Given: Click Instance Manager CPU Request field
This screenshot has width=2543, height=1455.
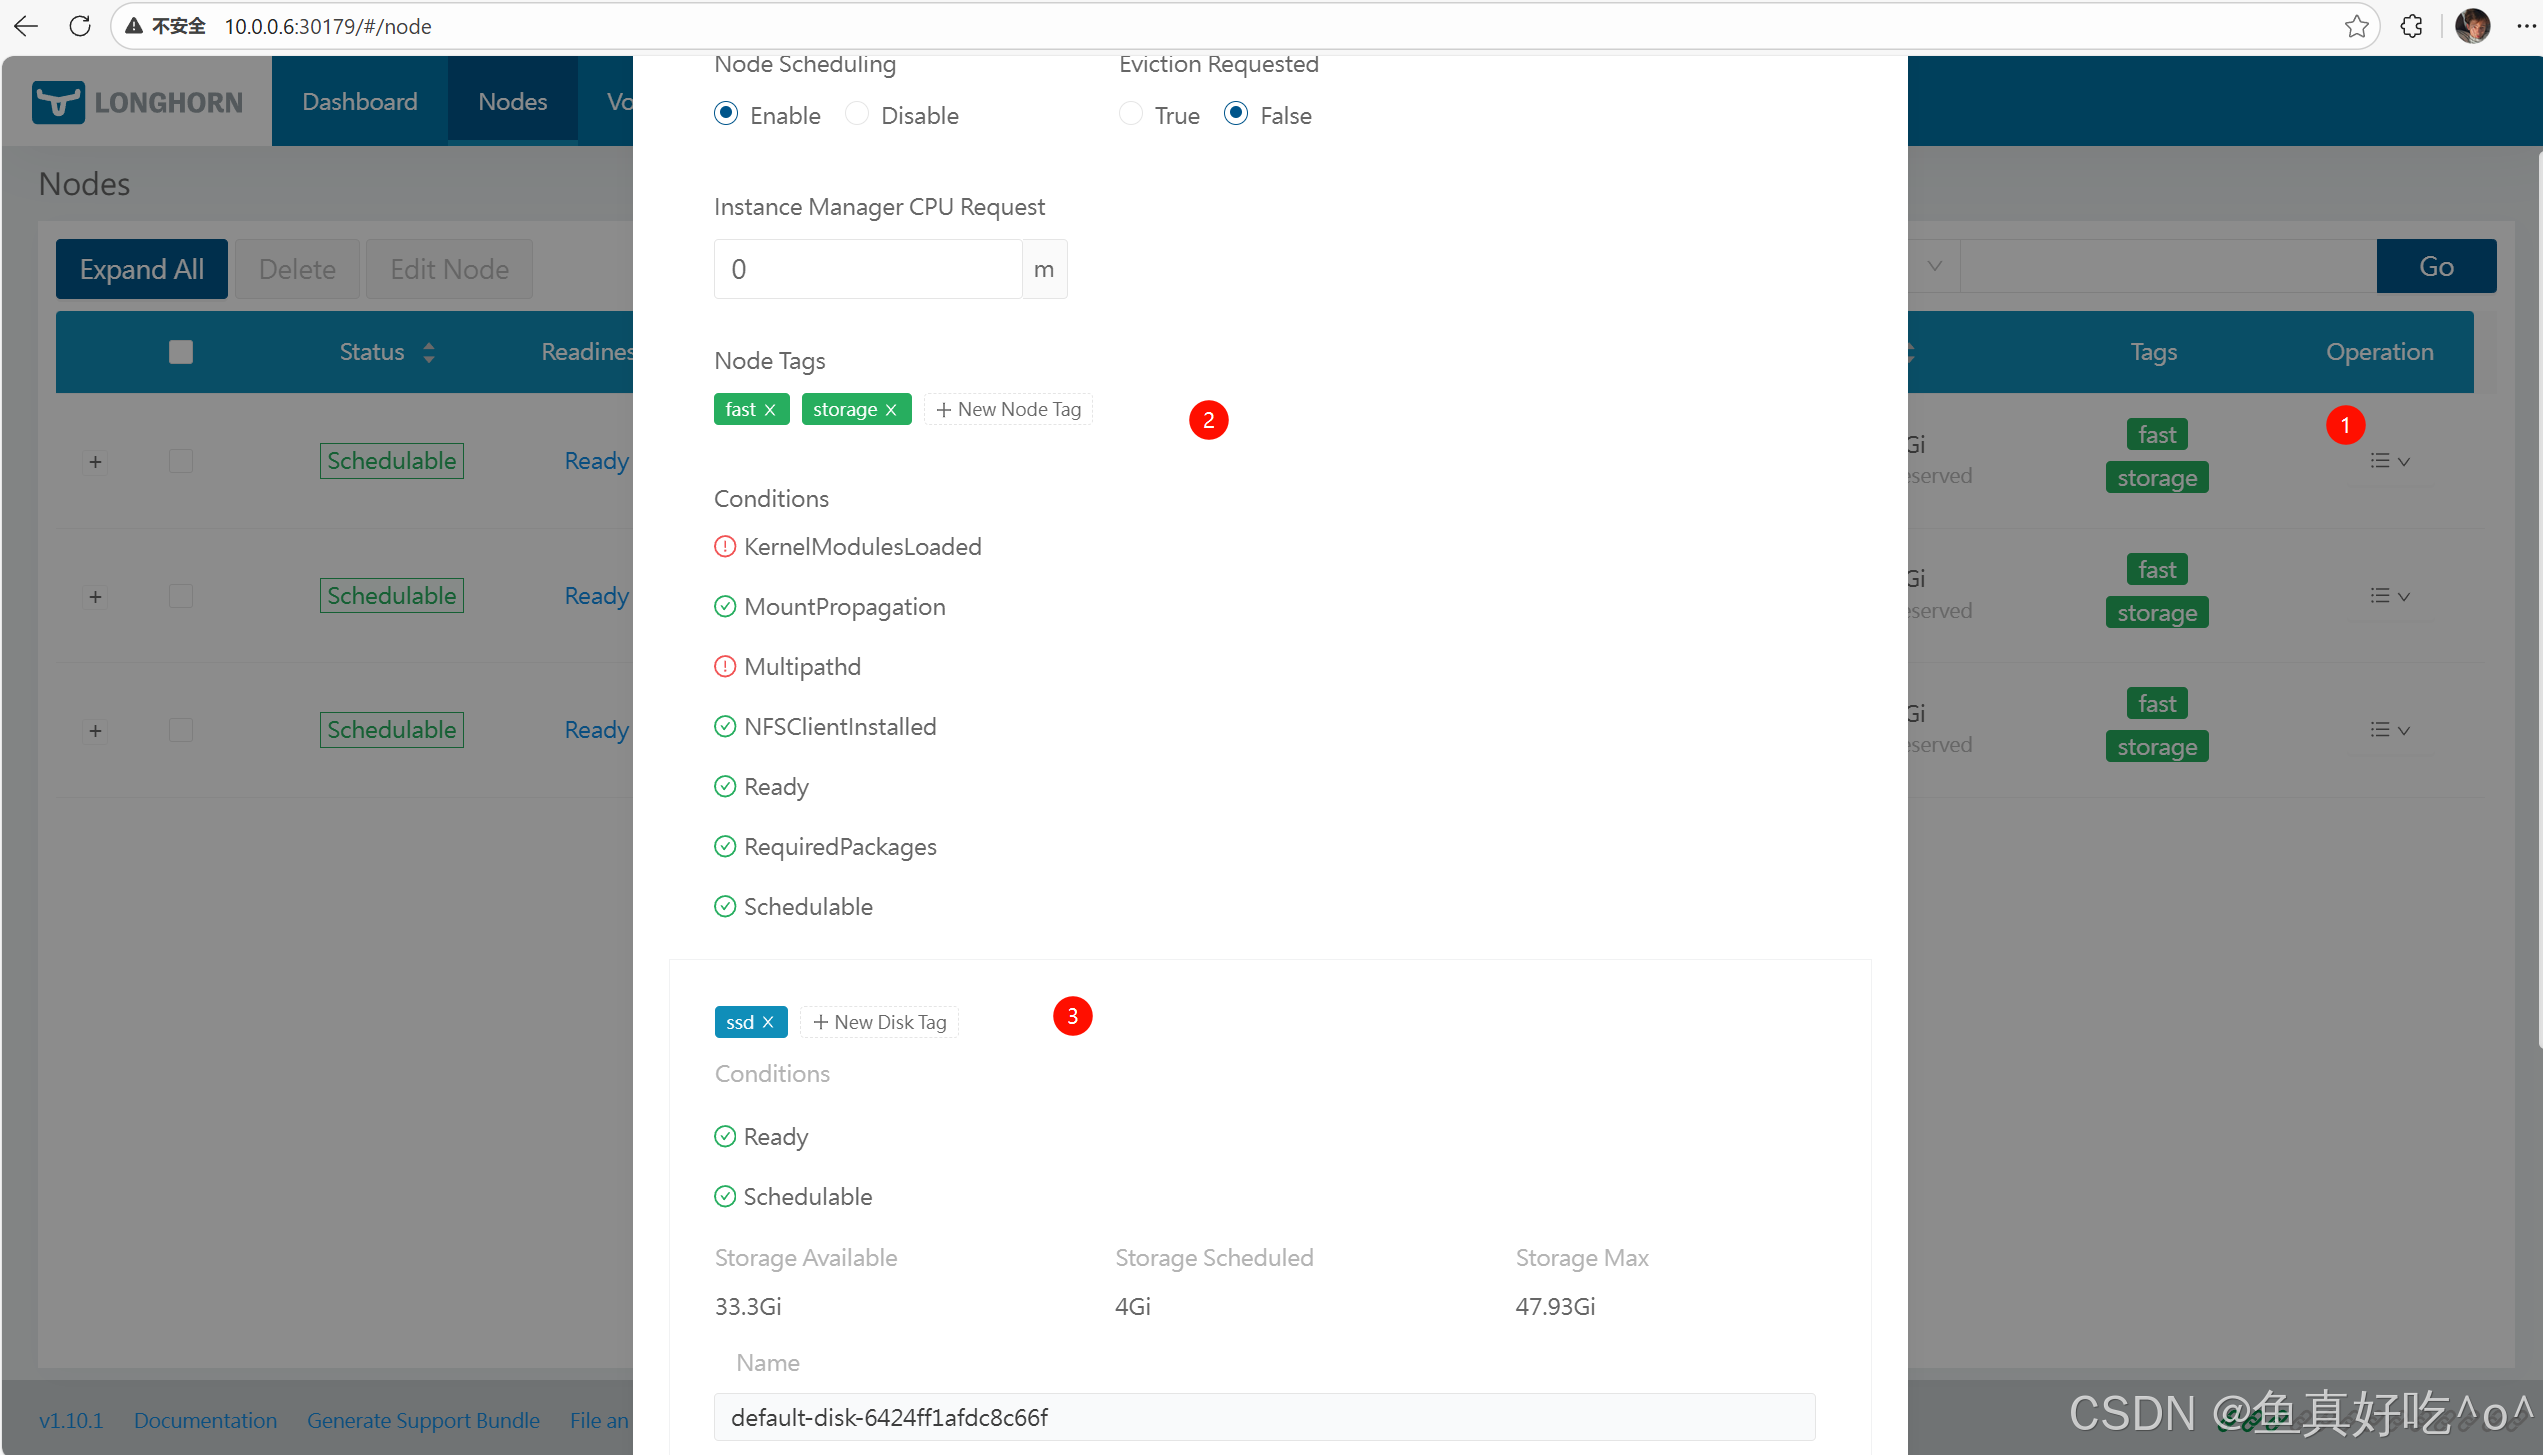Looking at the screenshot, I should tap(867, 269).
